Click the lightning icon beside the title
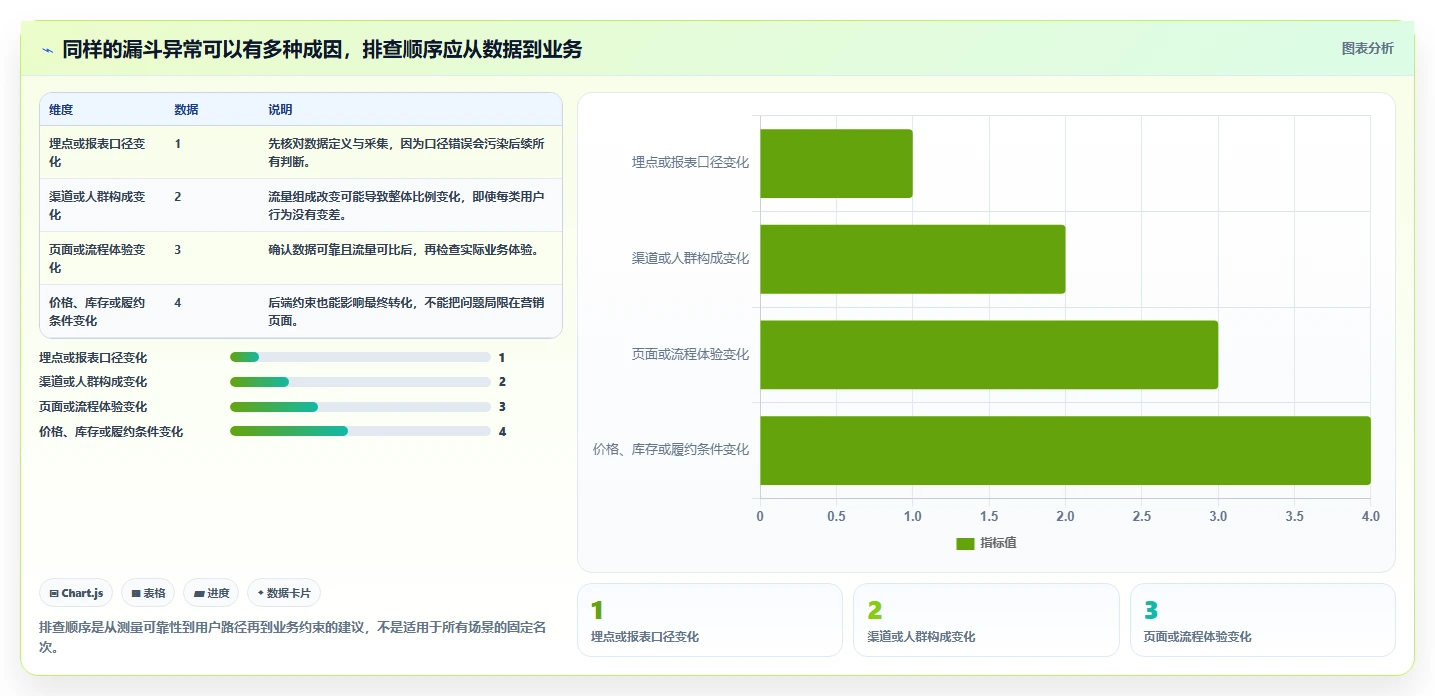 coord(48,50)
